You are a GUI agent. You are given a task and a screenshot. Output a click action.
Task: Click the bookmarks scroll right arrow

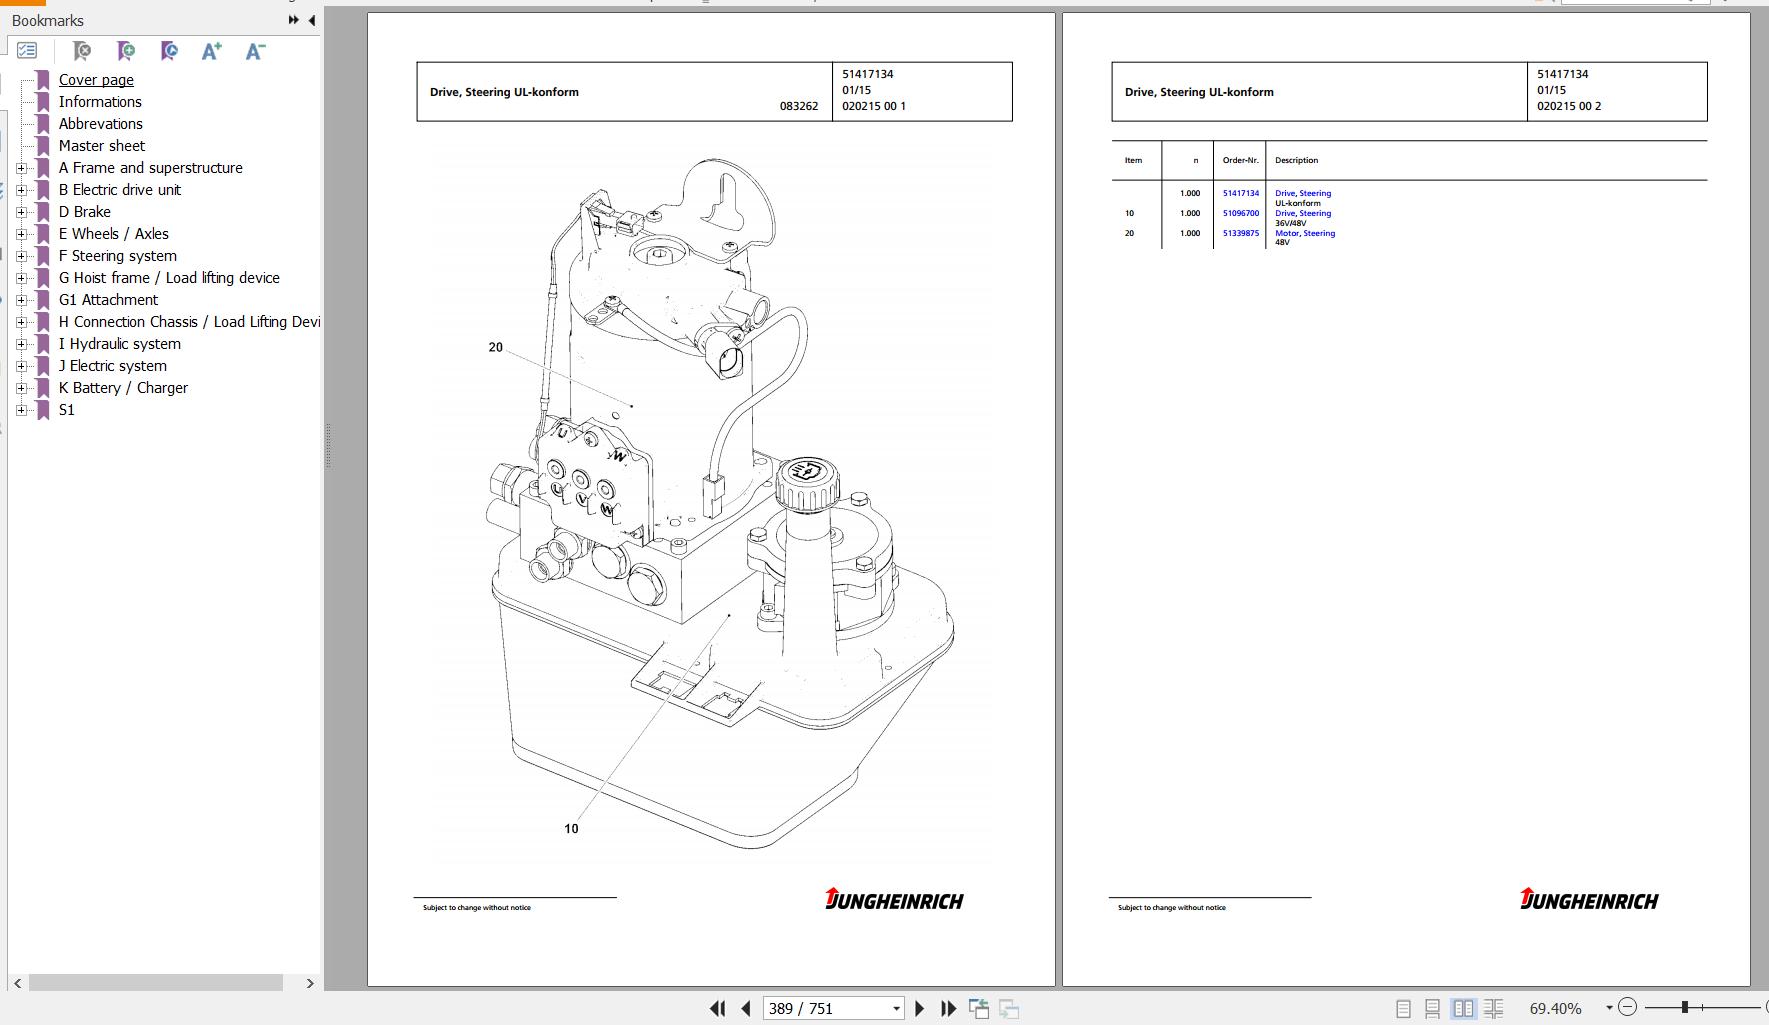pyautogui.click(x=309, y=983)
